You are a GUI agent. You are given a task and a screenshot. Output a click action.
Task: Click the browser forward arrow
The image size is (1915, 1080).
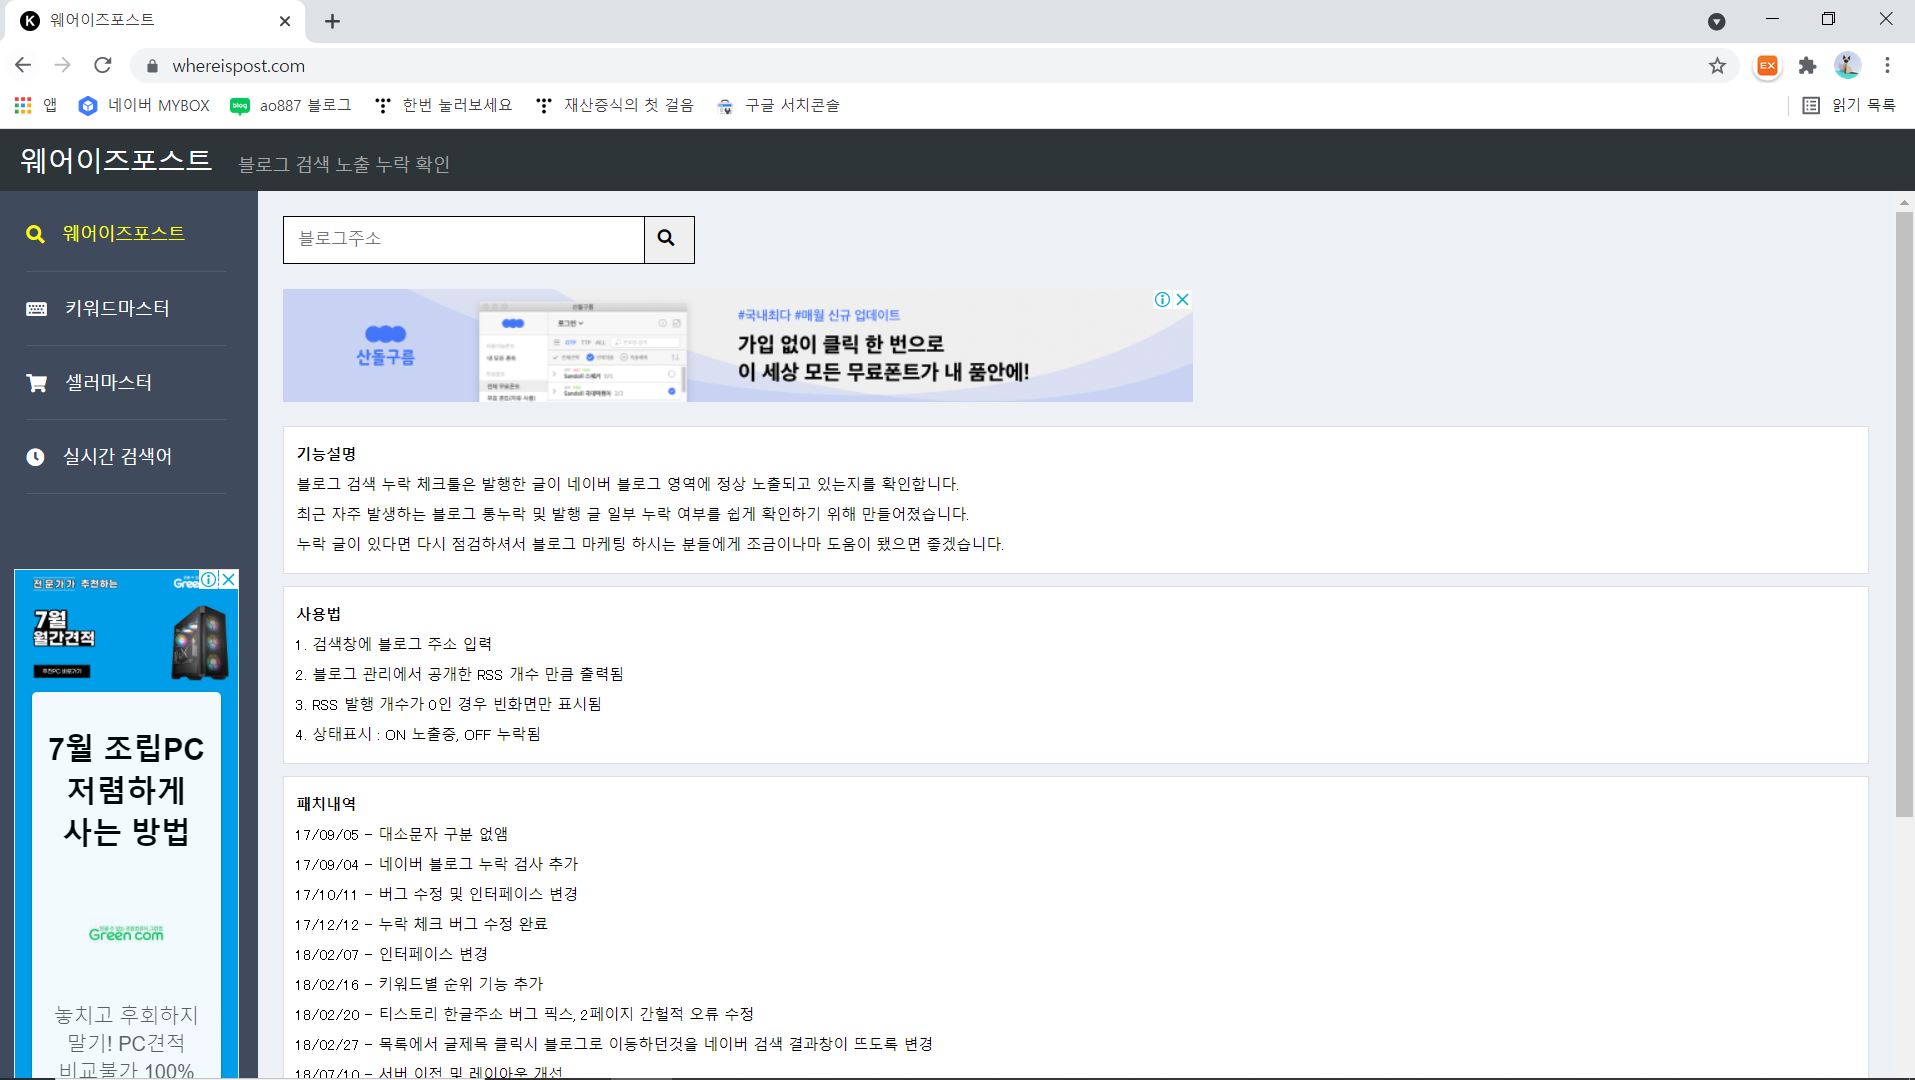tap(63, 65)
